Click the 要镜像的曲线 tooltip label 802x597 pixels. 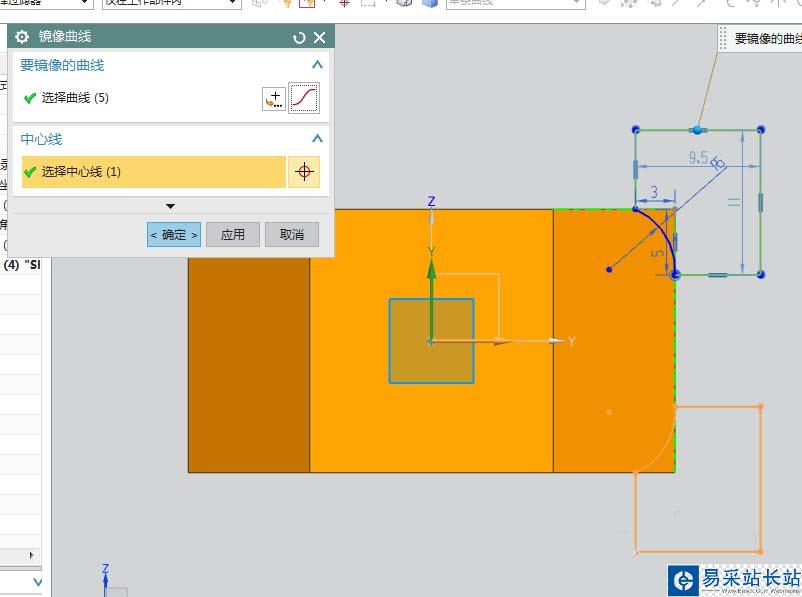click(768, 38)
